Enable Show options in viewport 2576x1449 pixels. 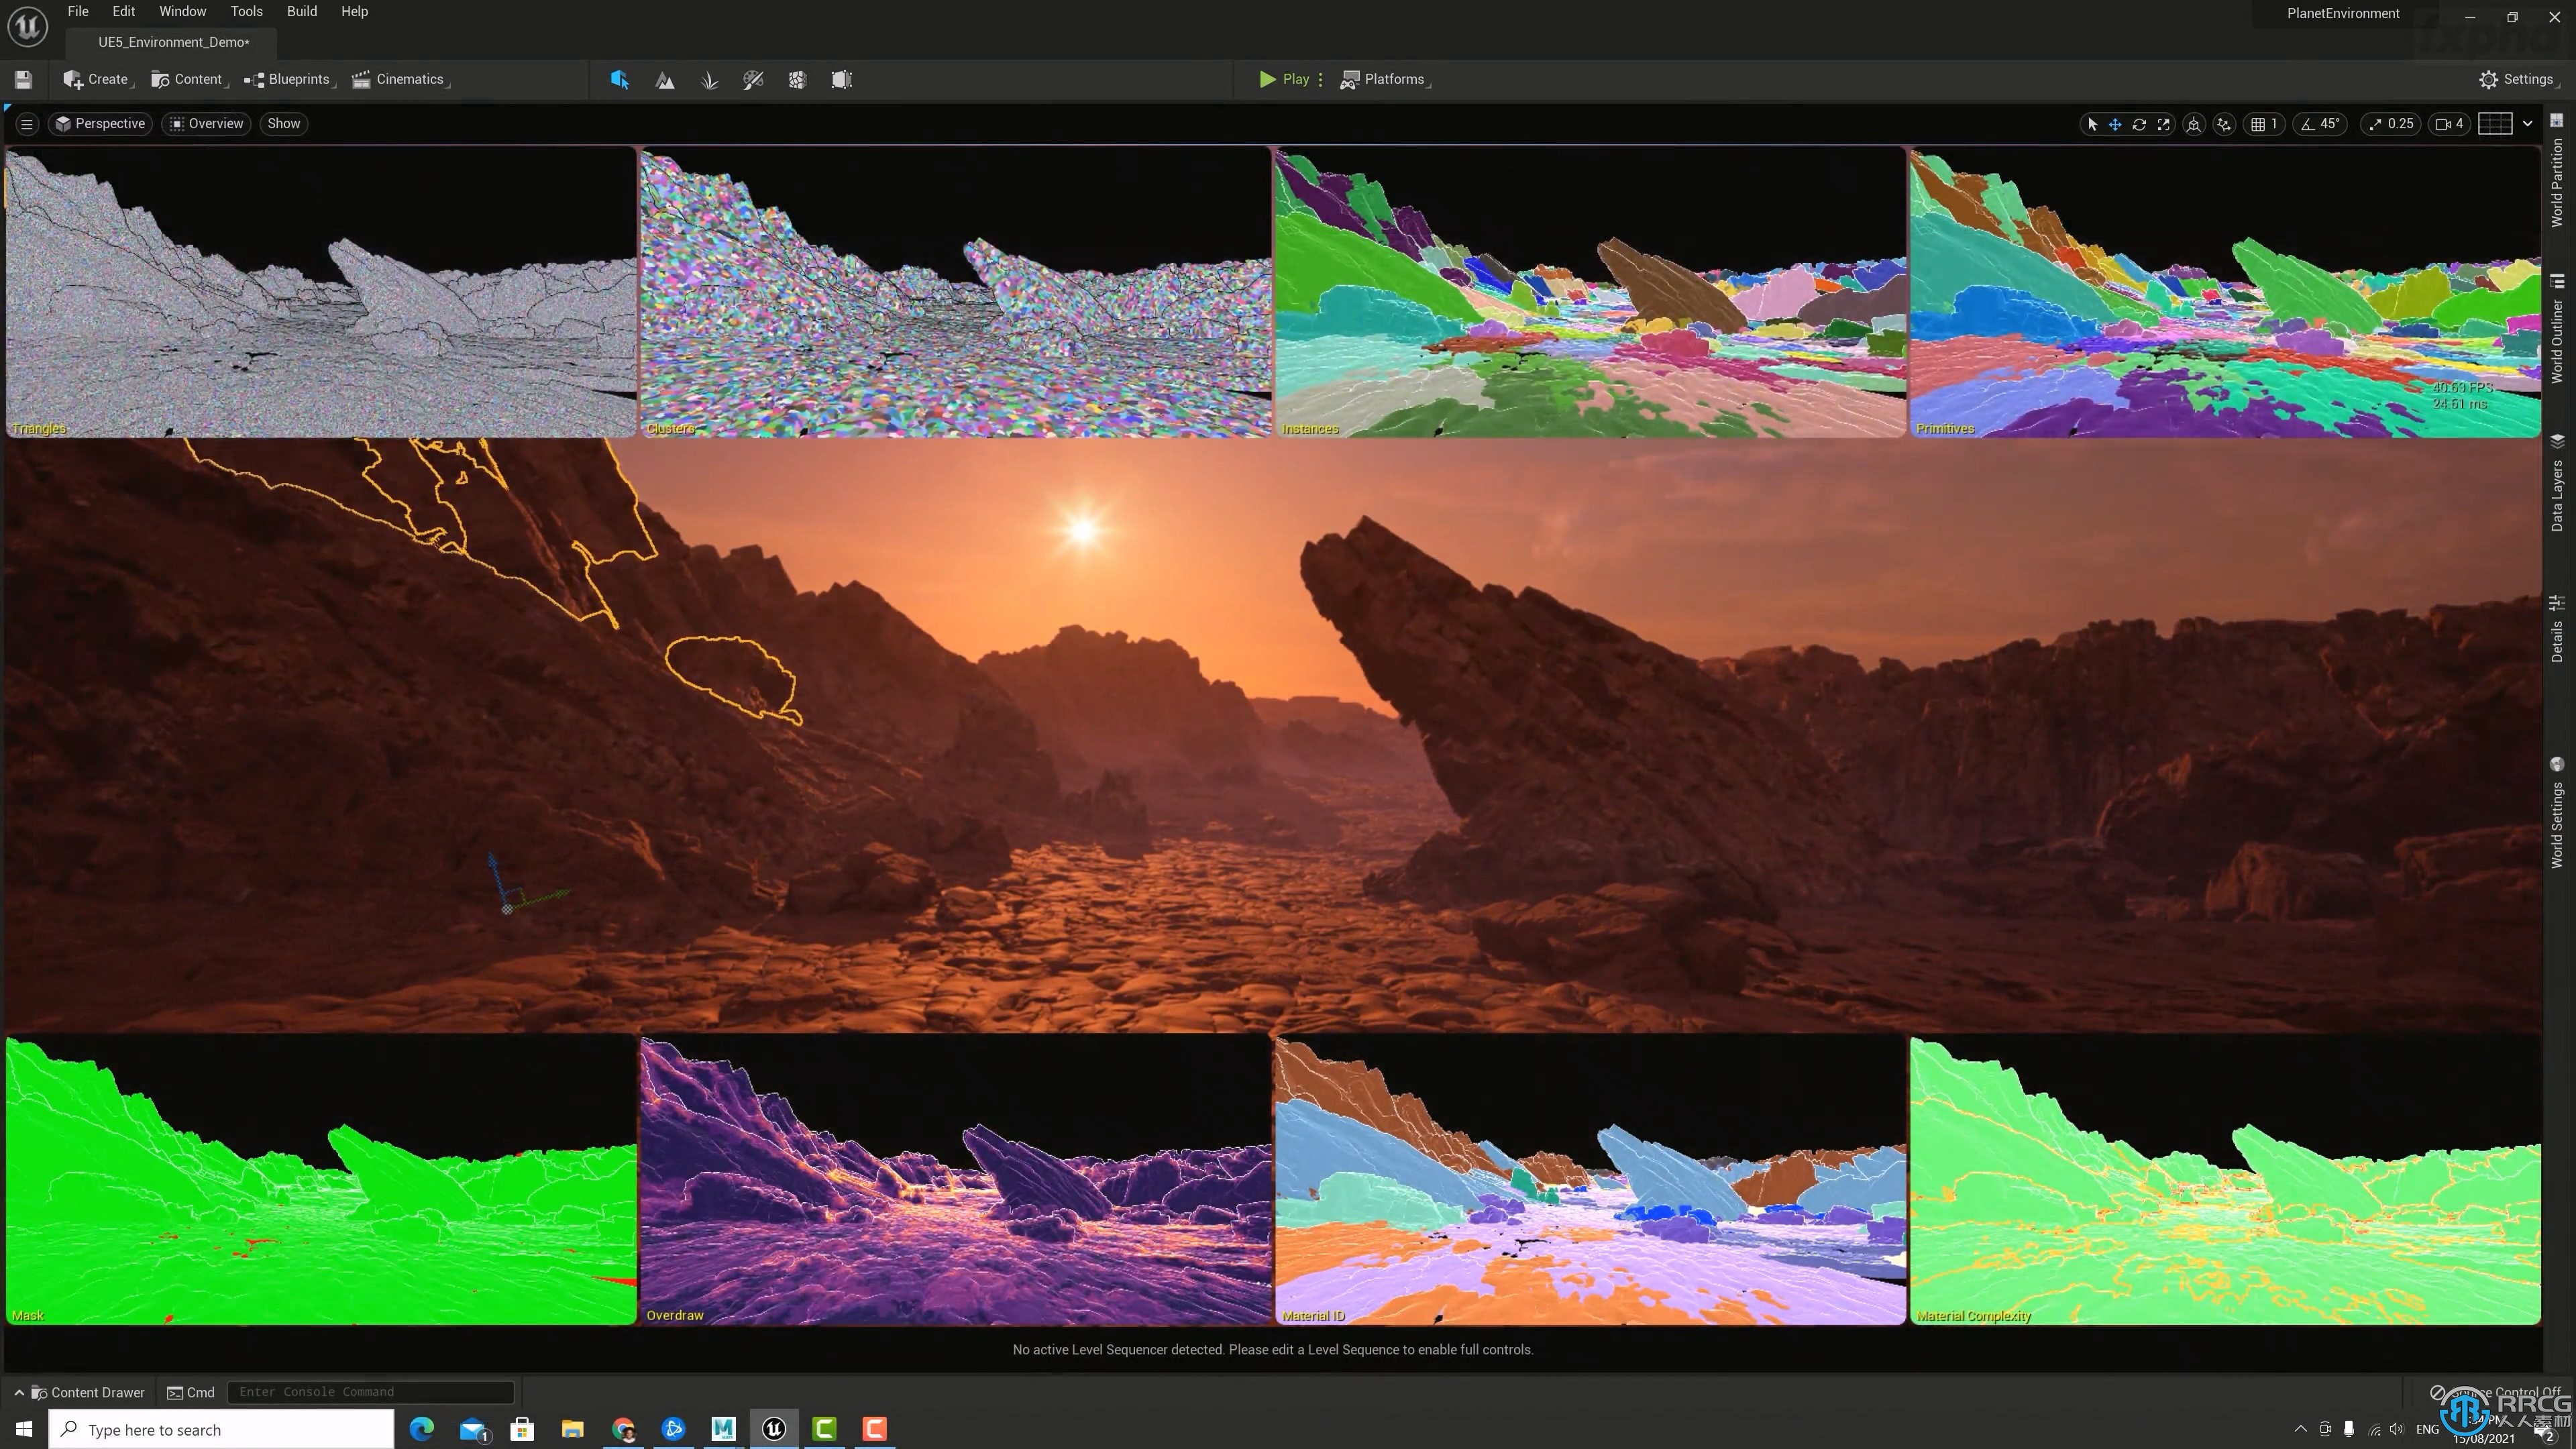point(283,122)
